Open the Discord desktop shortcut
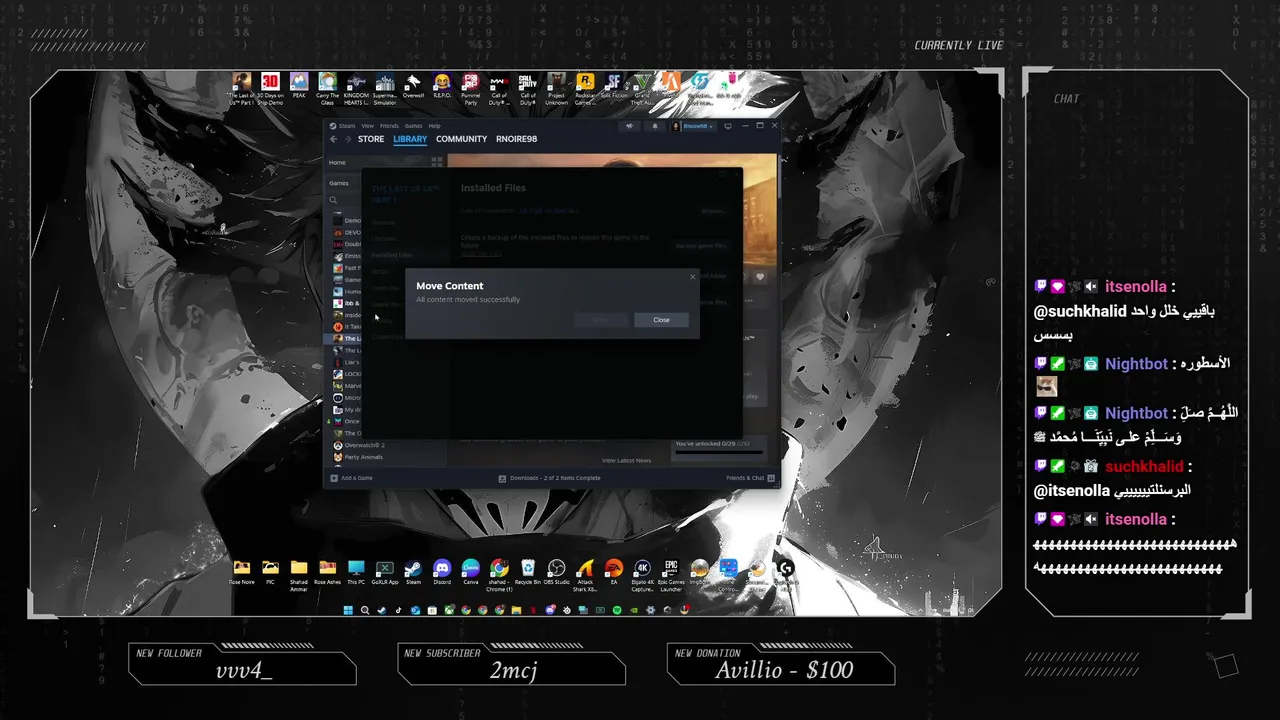 click(x=442, y=572)
